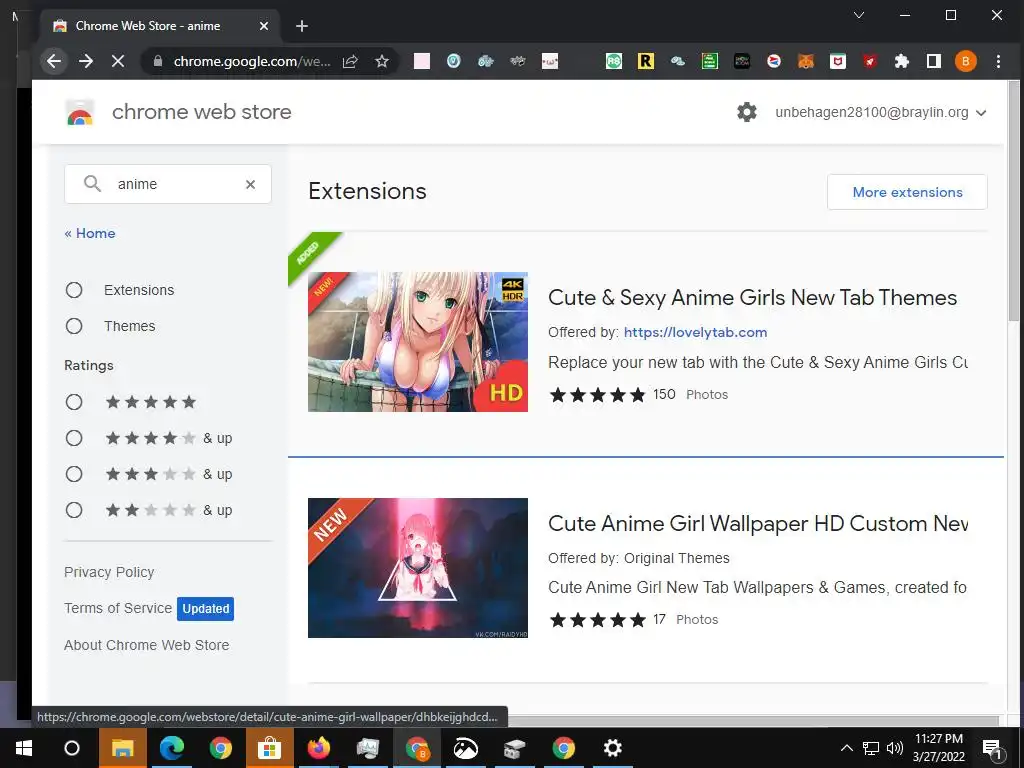Open volume control in system tray
This screenshot has width=1024, height=768.
895,748
